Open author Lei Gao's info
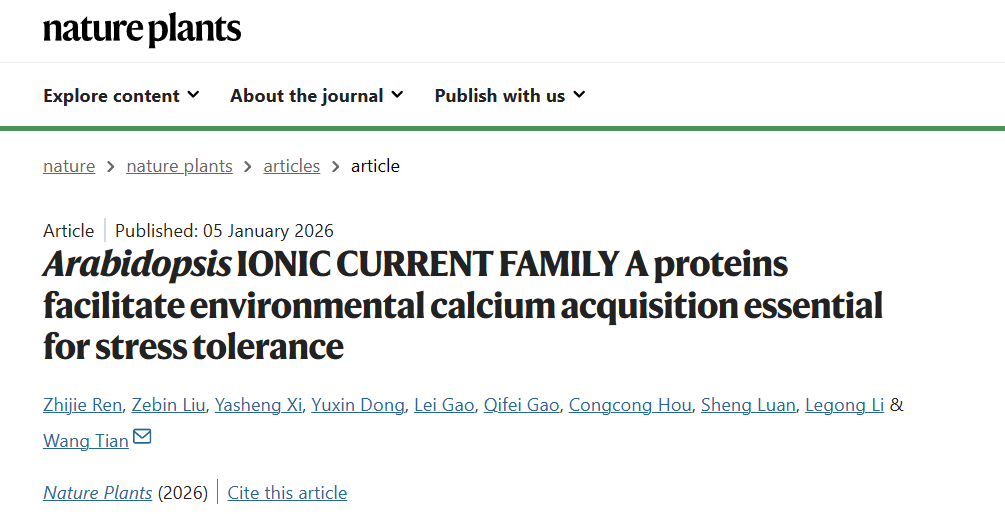Screen dimensions: 1005x514 444,405
